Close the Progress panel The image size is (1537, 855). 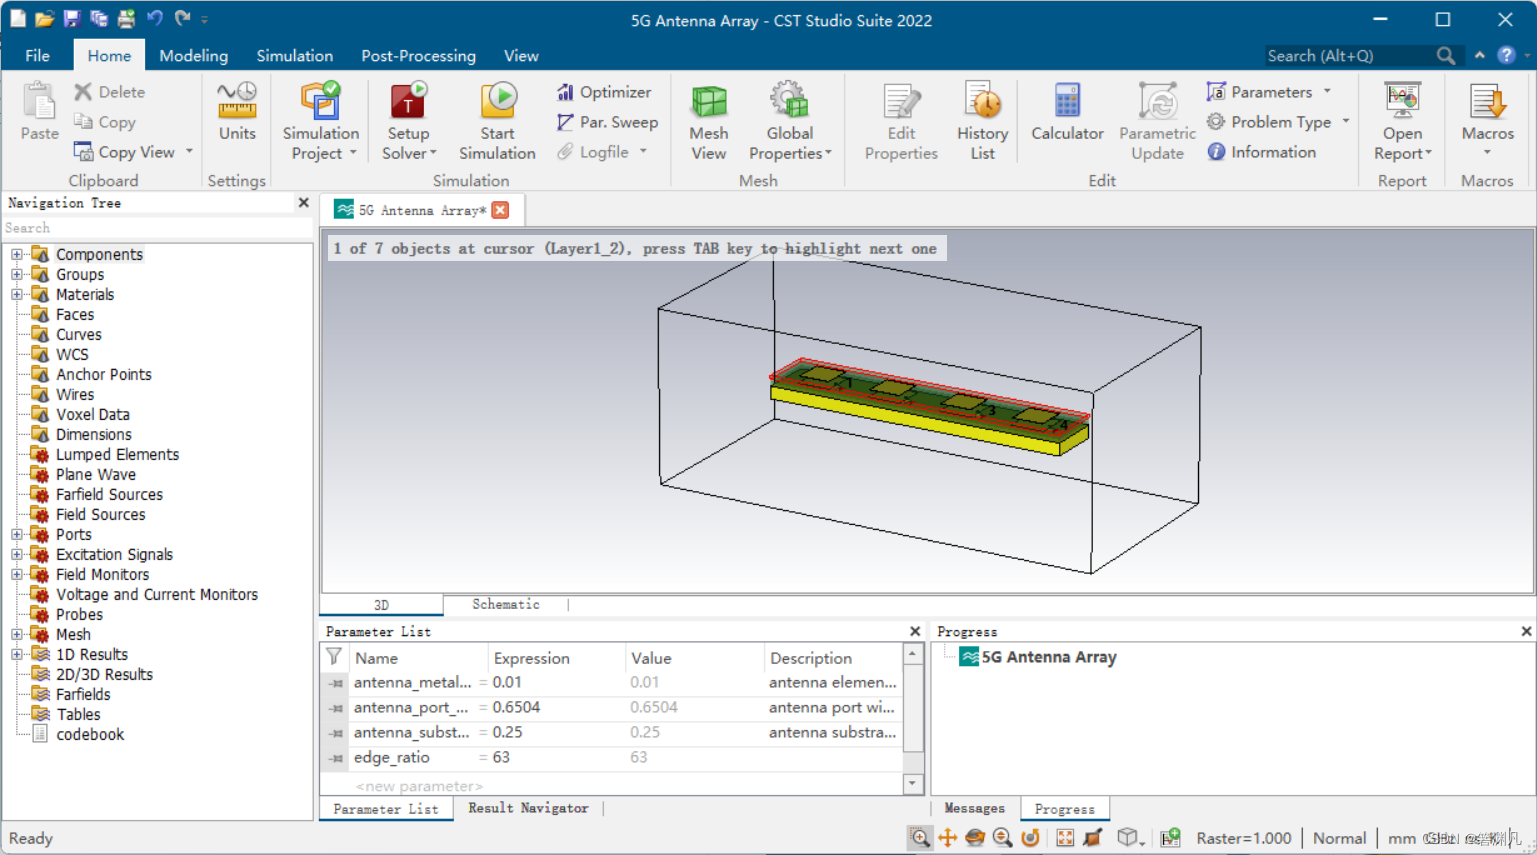point(1526,631)
